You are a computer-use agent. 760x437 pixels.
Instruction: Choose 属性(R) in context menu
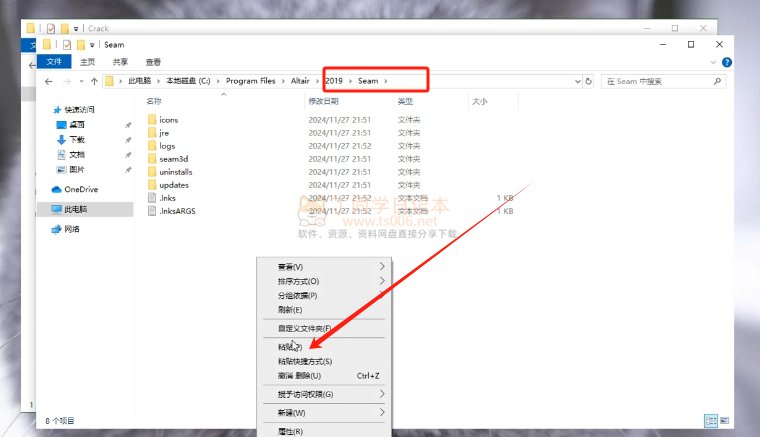click(x=324, y=431)
